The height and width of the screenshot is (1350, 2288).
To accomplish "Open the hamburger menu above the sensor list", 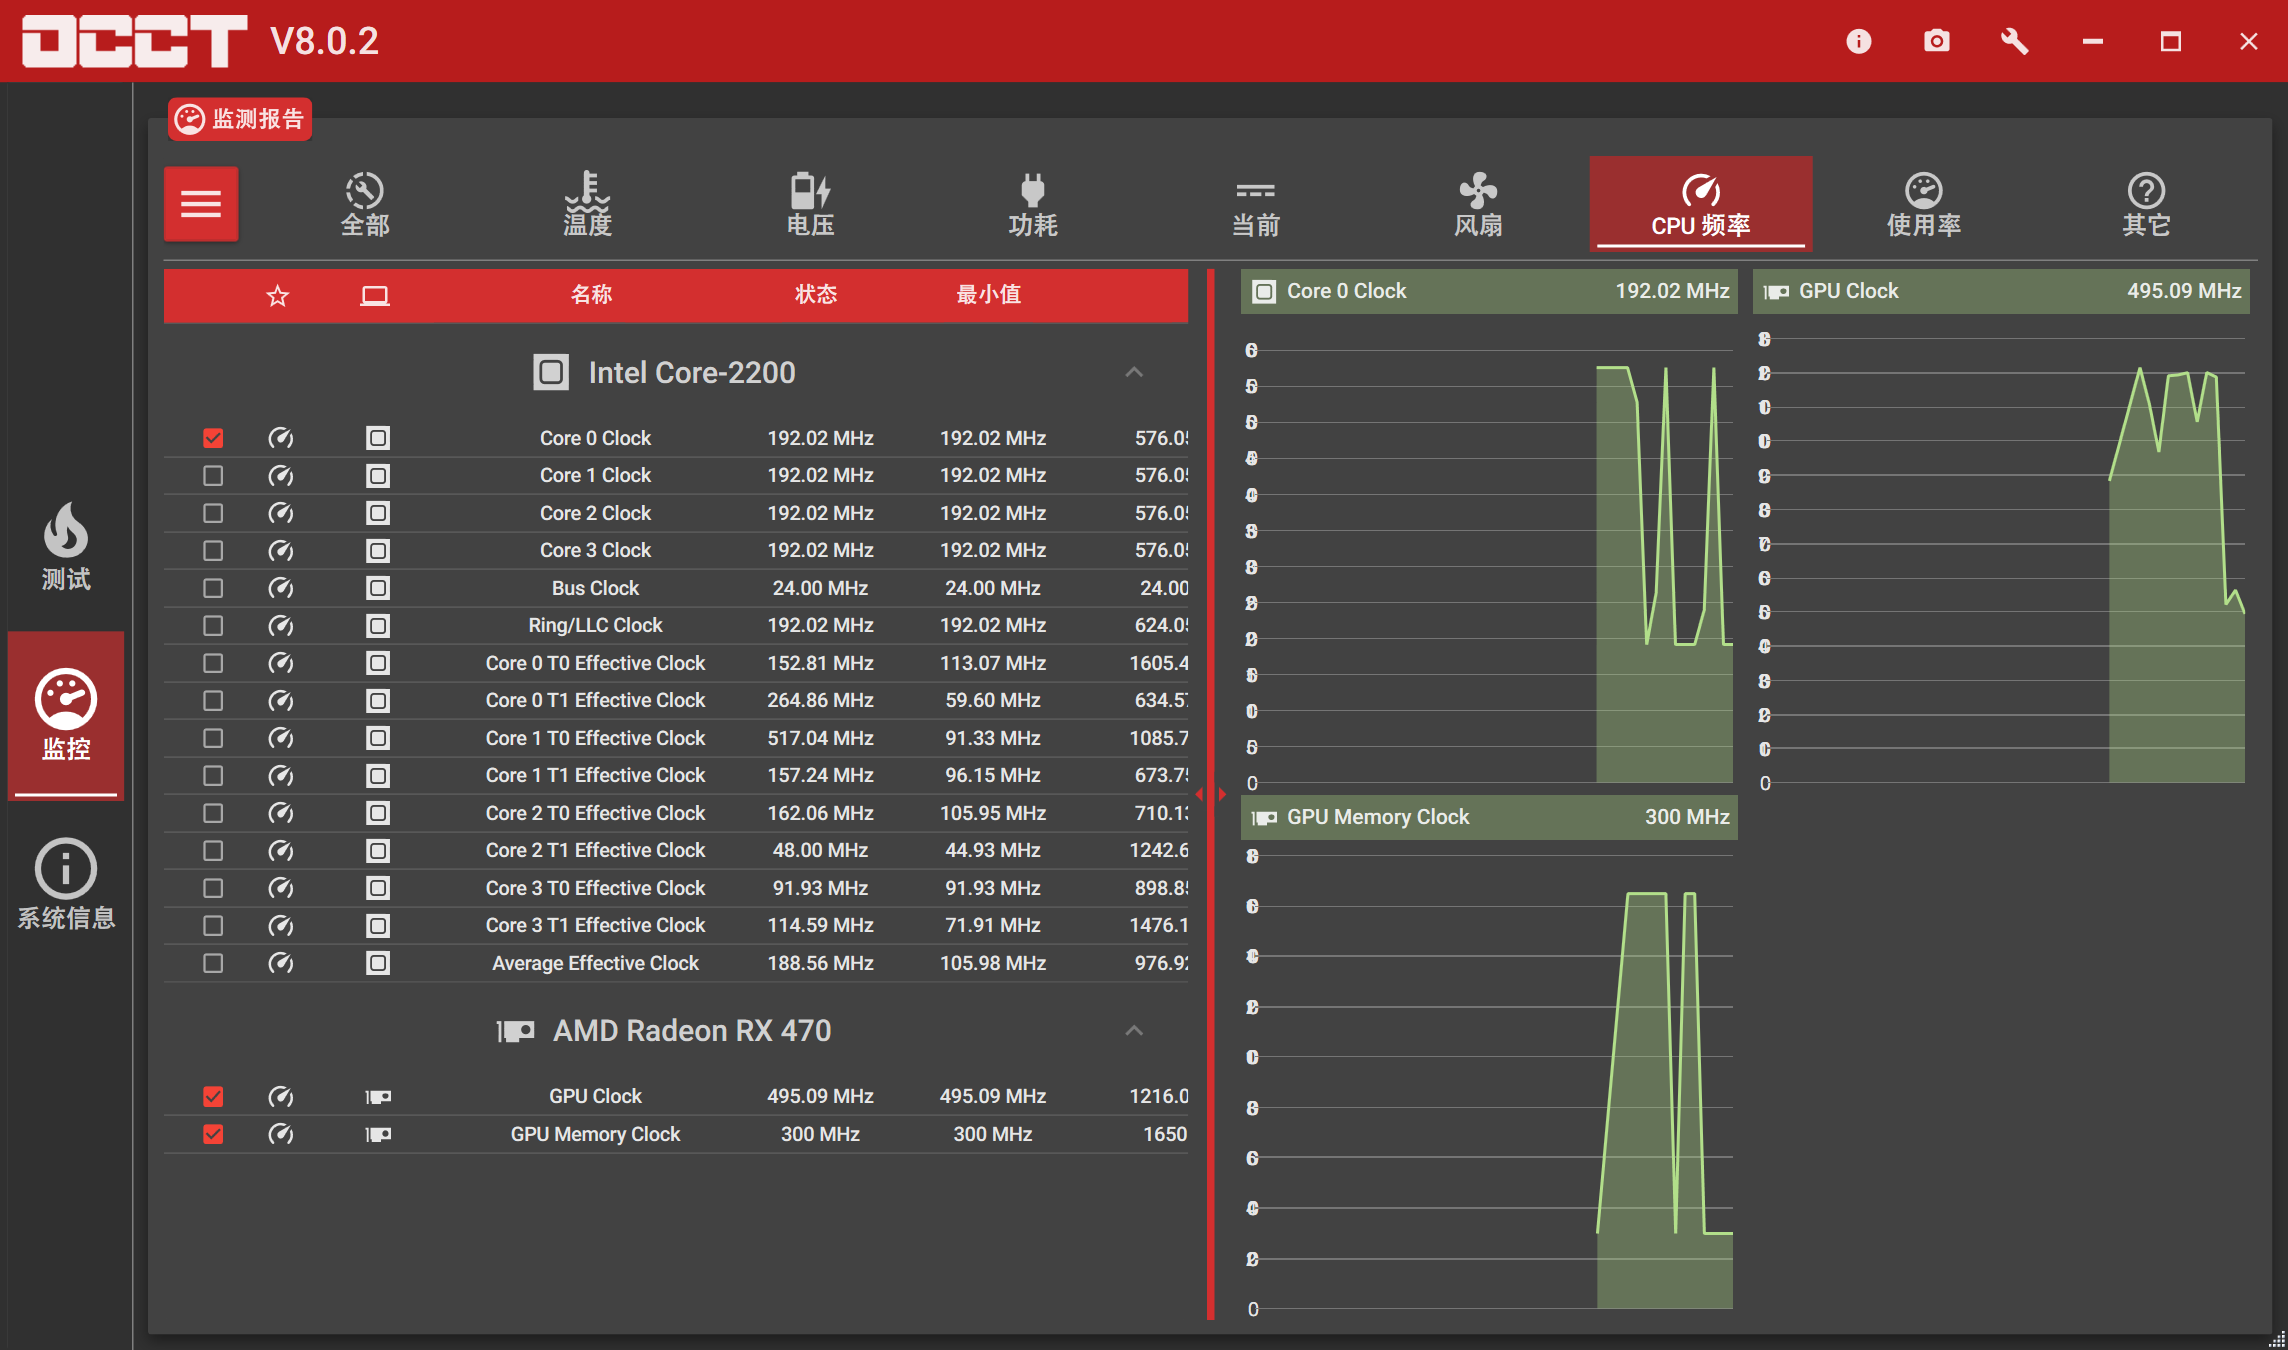I will coord(201,203).
